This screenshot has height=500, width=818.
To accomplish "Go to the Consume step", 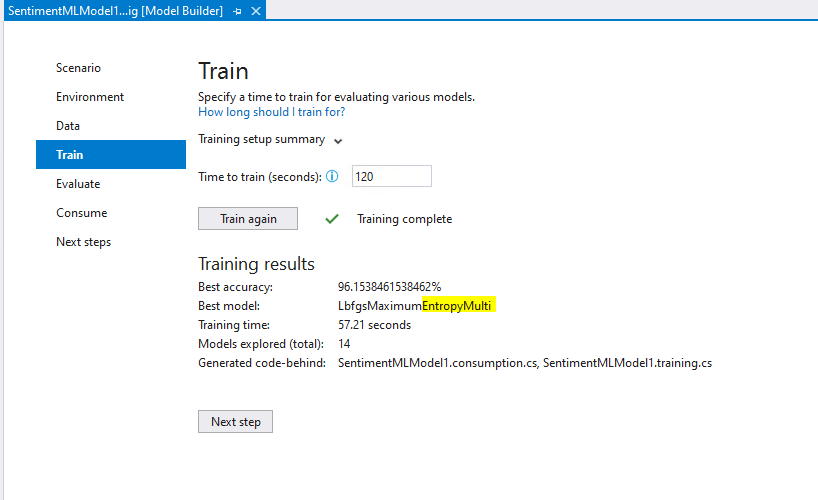I will click(x=82, y=213).
